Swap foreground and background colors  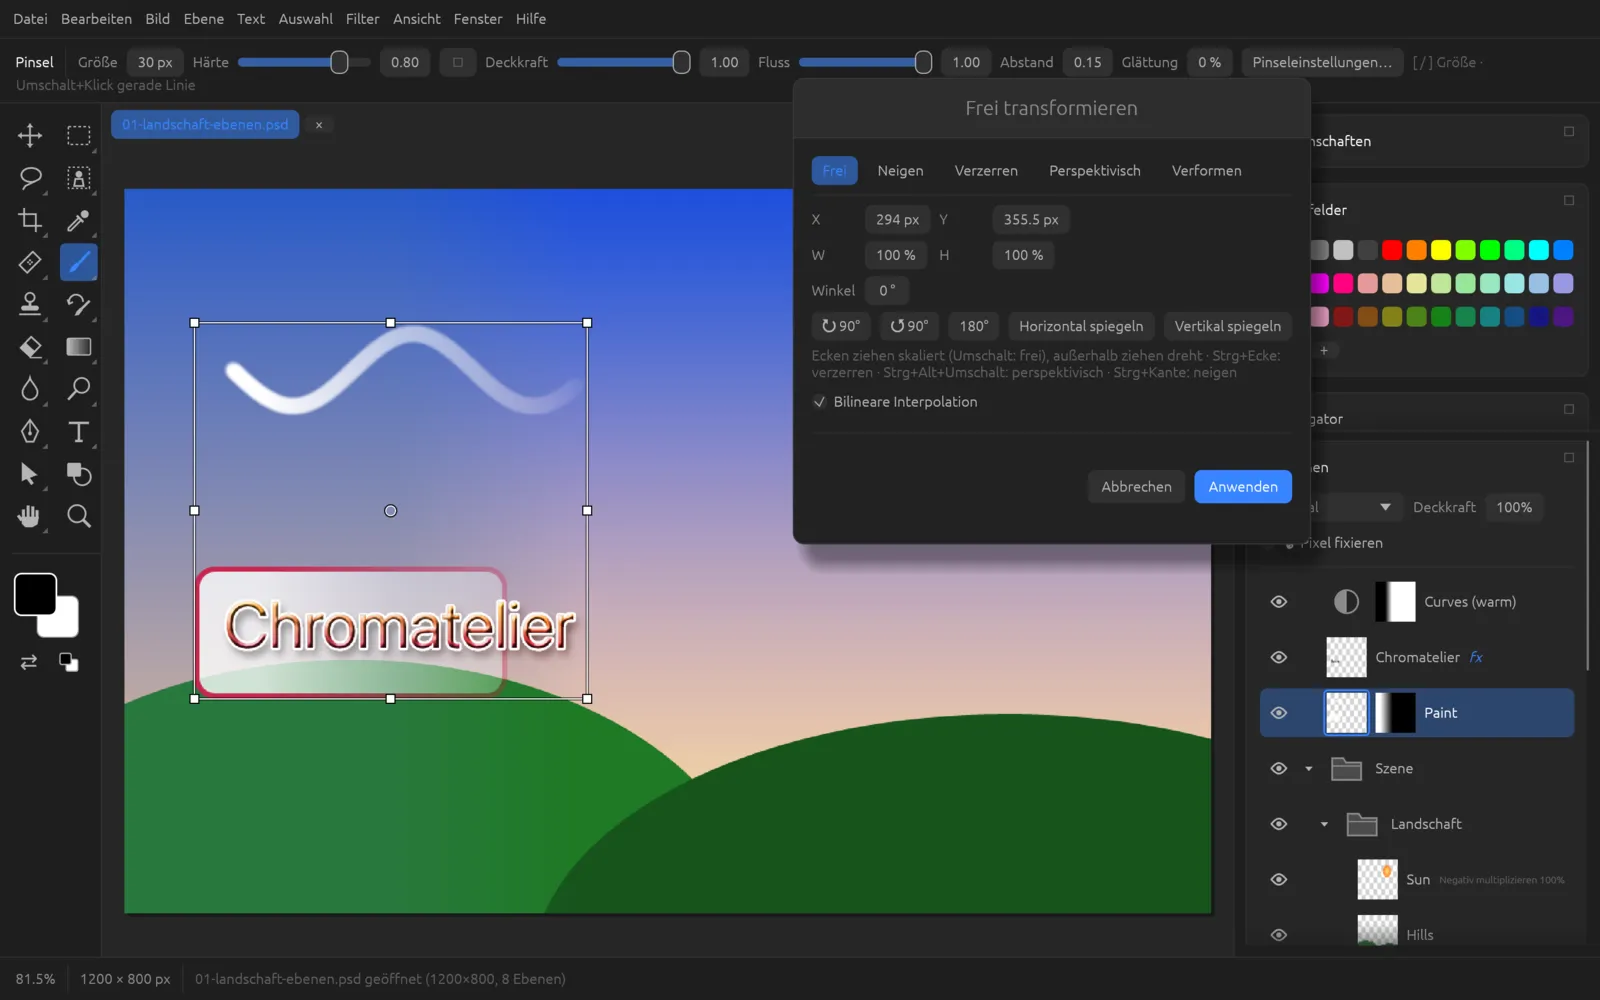(29, 662)
